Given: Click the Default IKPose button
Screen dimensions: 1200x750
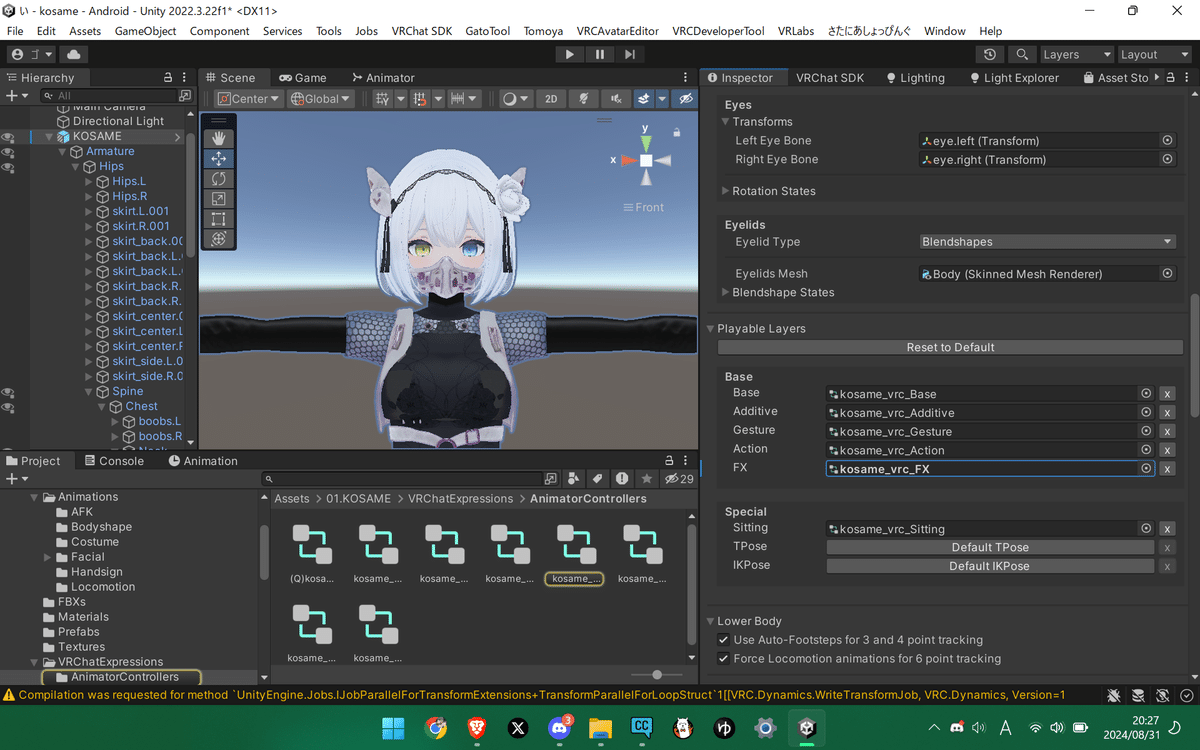Looking at the screenshot, I should [990, 566].
